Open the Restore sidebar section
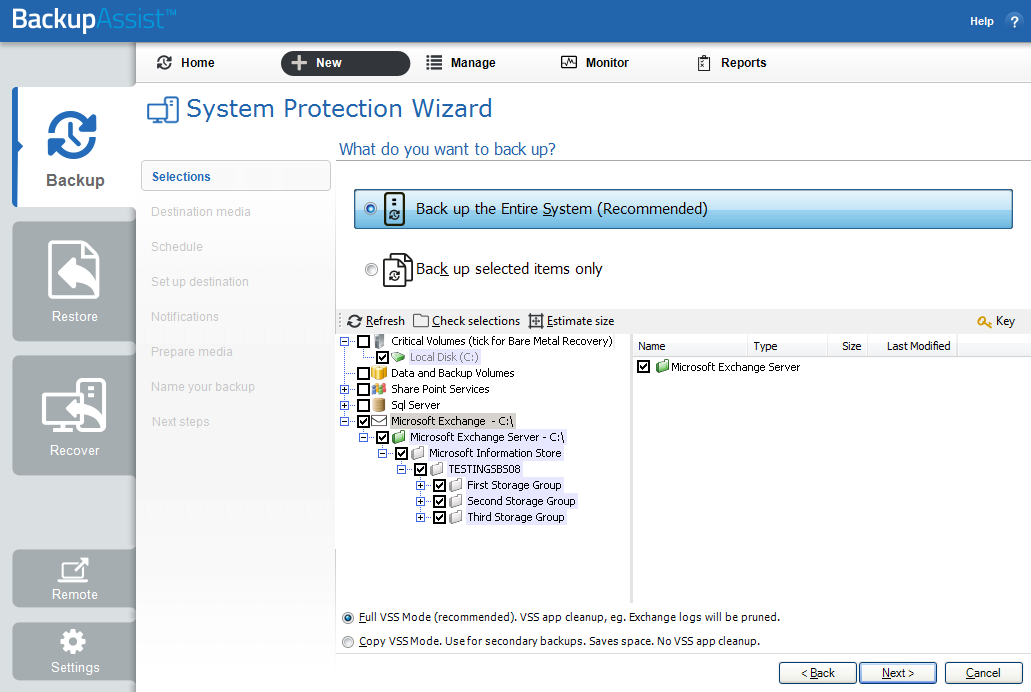This screenshot has width=1031, height=692. click(x=74, y=281)
